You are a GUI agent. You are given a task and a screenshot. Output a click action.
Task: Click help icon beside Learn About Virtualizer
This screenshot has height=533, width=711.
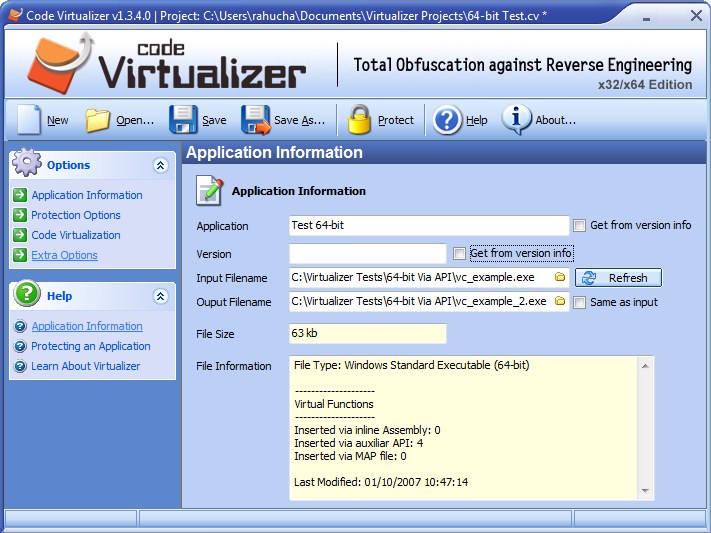pyautogui.click(x=20, y=366)
